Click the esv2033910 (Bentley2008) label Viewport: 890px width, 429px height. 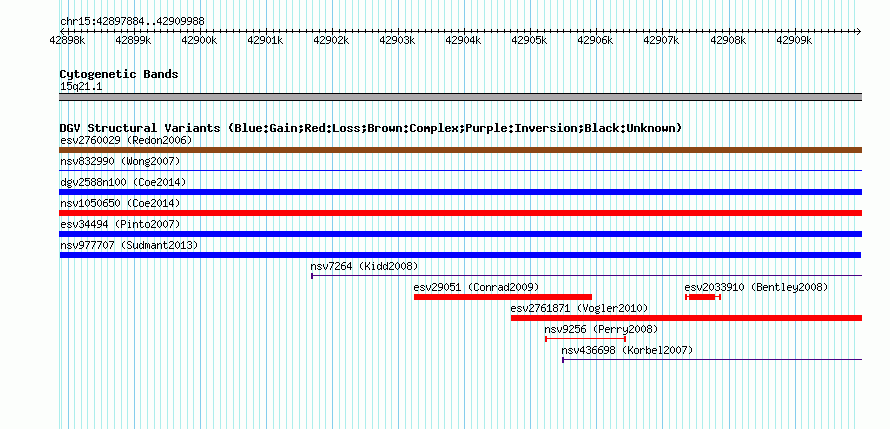pyautogui.click(x=757, y=287)
